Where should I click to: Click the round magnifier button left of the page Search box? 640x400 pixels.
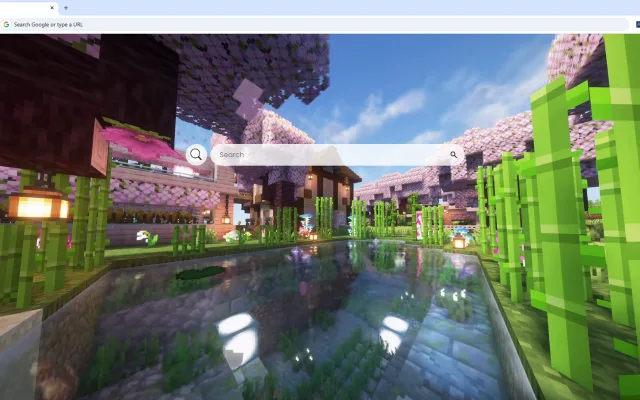(196, 155)
